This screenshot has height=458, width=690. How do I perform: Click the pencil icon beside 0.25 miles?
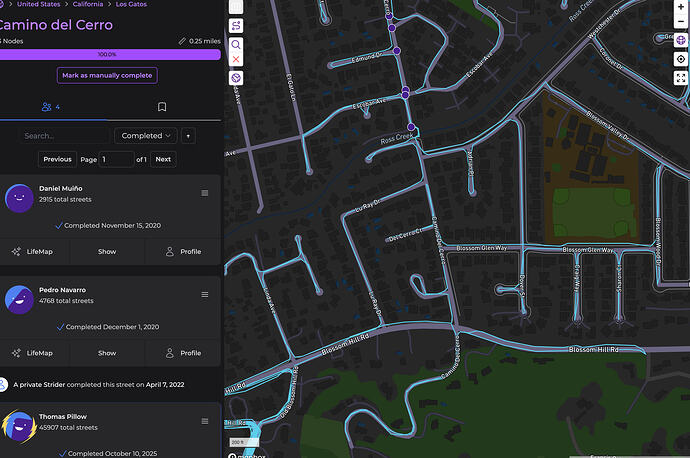182,41
